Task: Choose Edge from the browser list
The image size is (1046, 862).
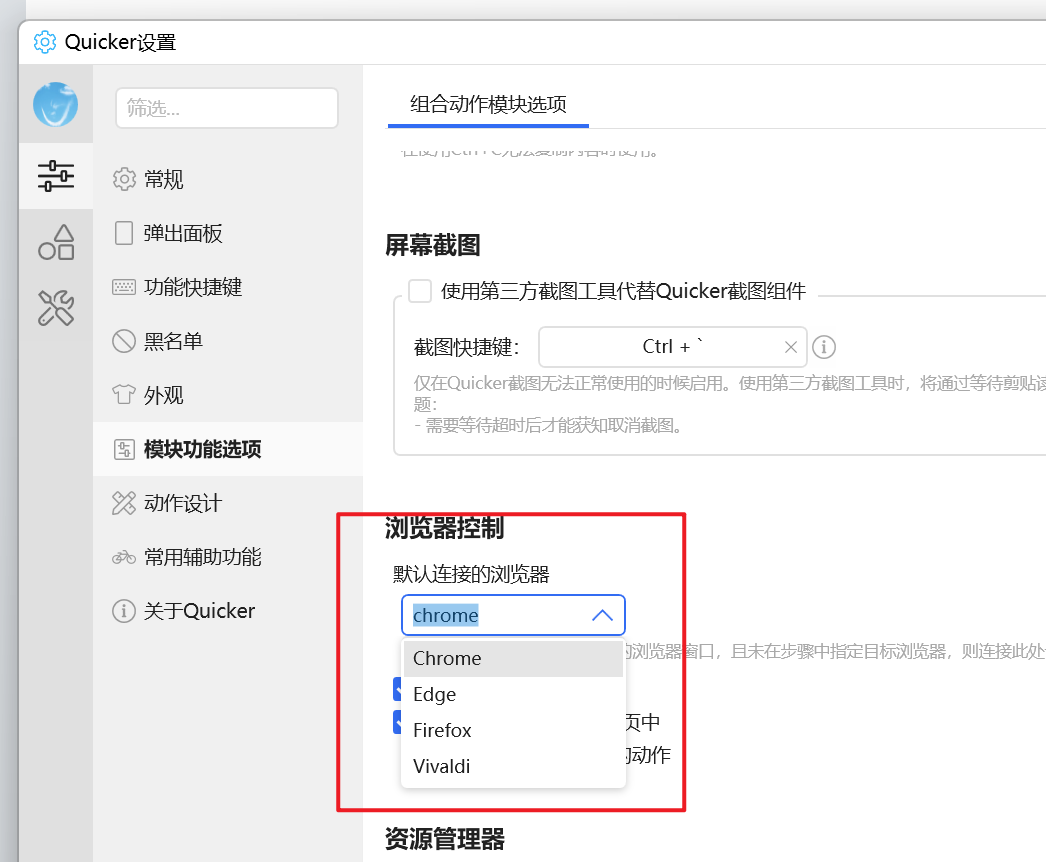Action: 513,695
